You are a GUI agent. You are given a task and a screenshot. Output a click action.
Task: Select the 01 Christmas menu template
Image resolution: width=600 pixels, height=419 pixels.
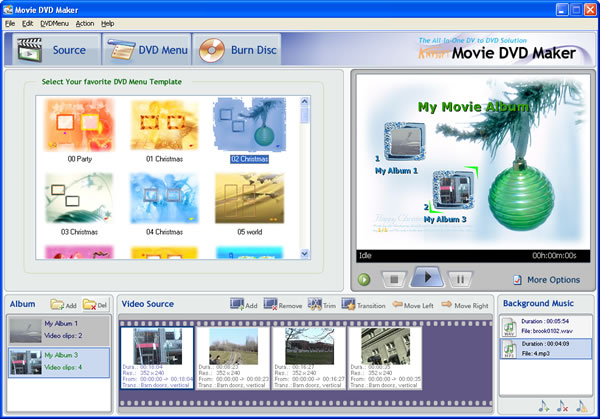click(x=164, y=130)
